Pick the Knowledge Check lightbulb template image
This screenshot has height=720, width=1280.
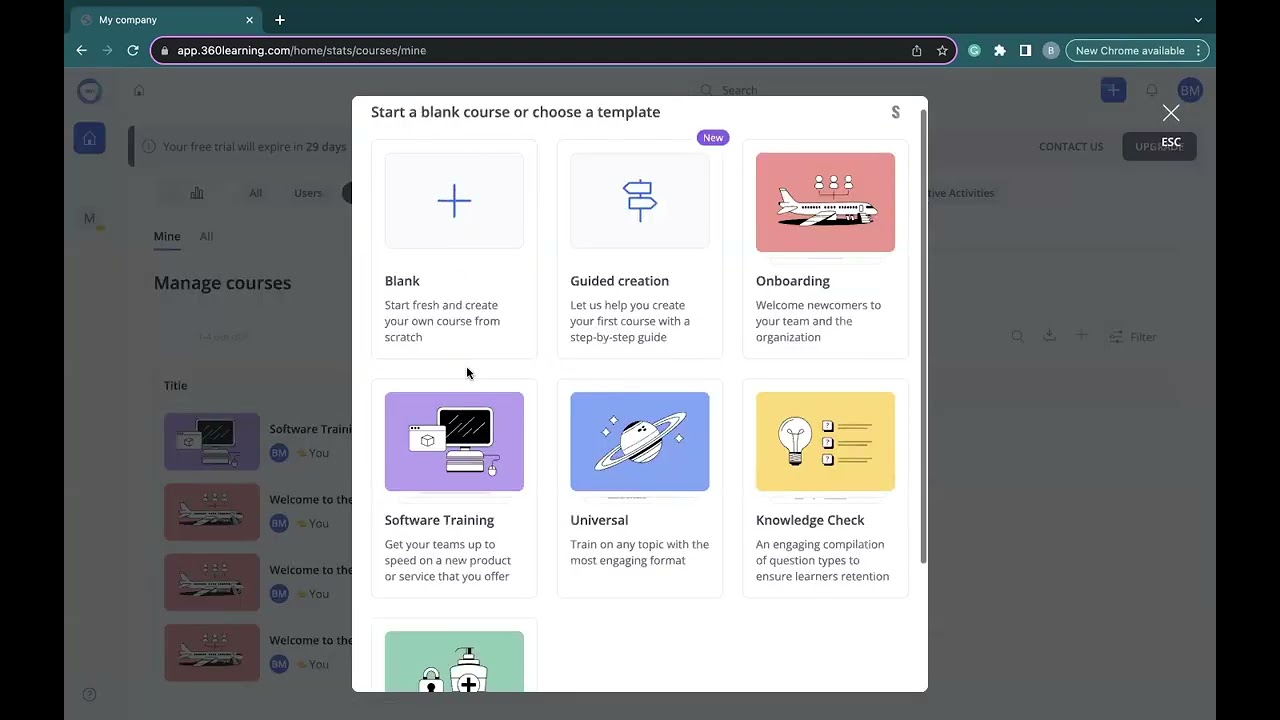(825, 441)
